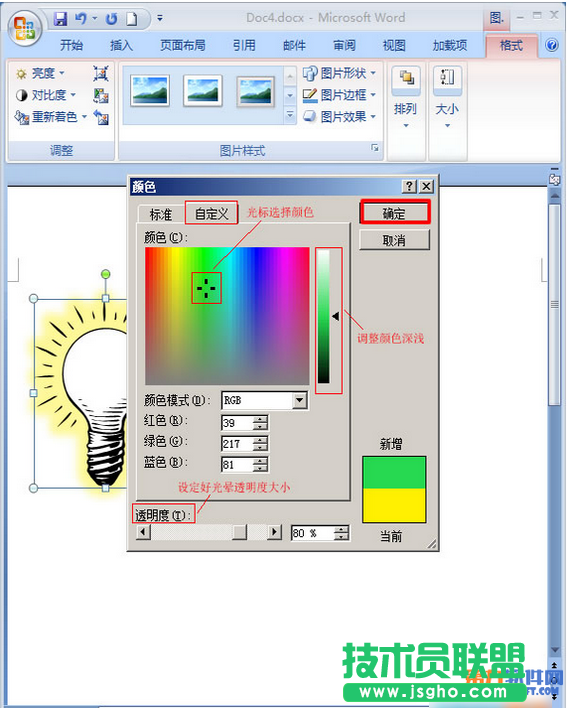
Task: Open the 排列 arrange menu
Action: click(x=406, y=98)
